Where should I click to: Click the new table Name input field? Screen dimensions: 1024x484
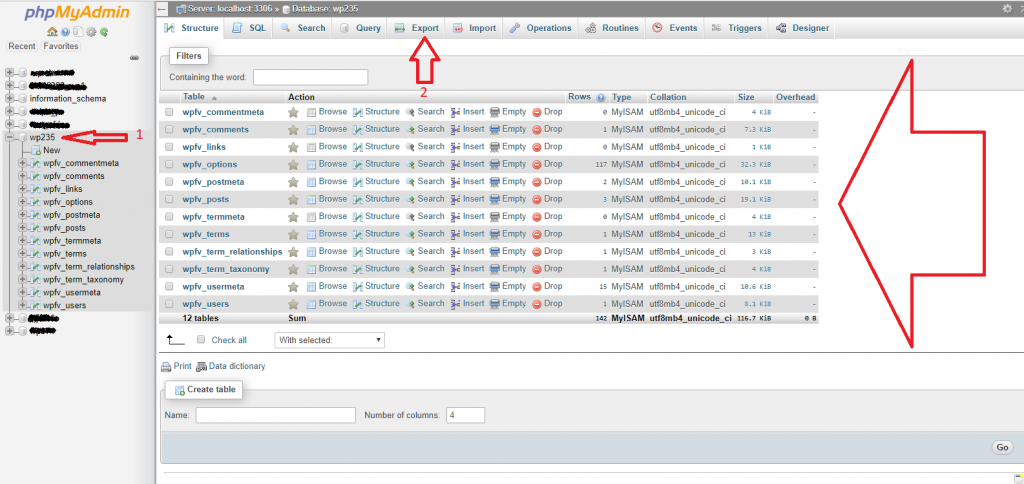(x=276, y=415)
